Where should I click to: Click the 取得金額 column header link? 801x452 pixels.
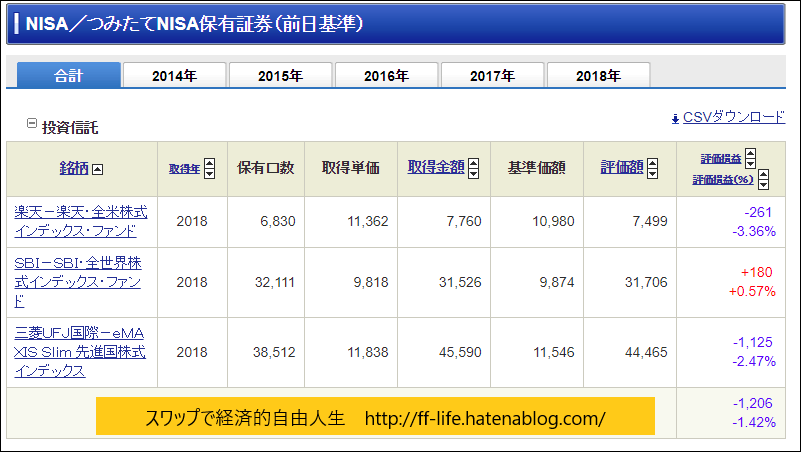click(x=436, y=167)
